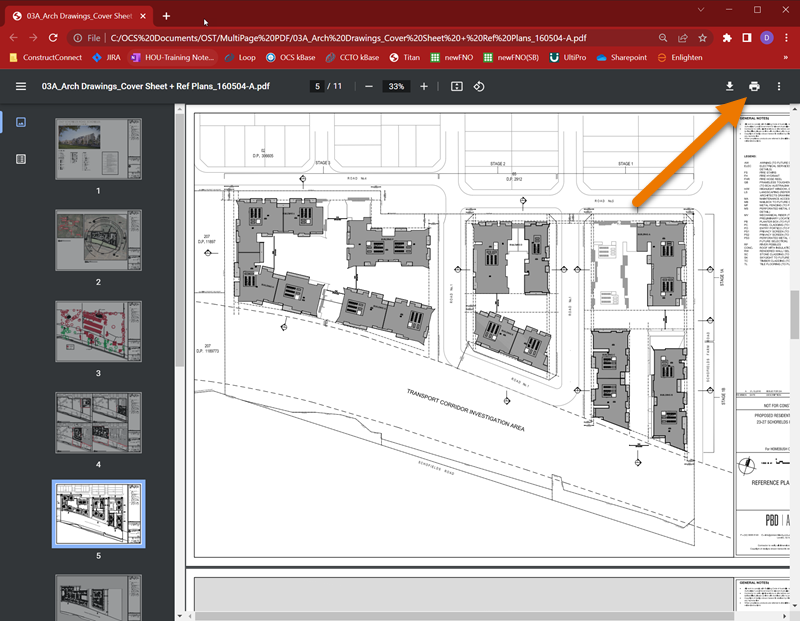Open the Sharepoint bookmark
This screenshot has width=800, height=621.
[621, 58]
